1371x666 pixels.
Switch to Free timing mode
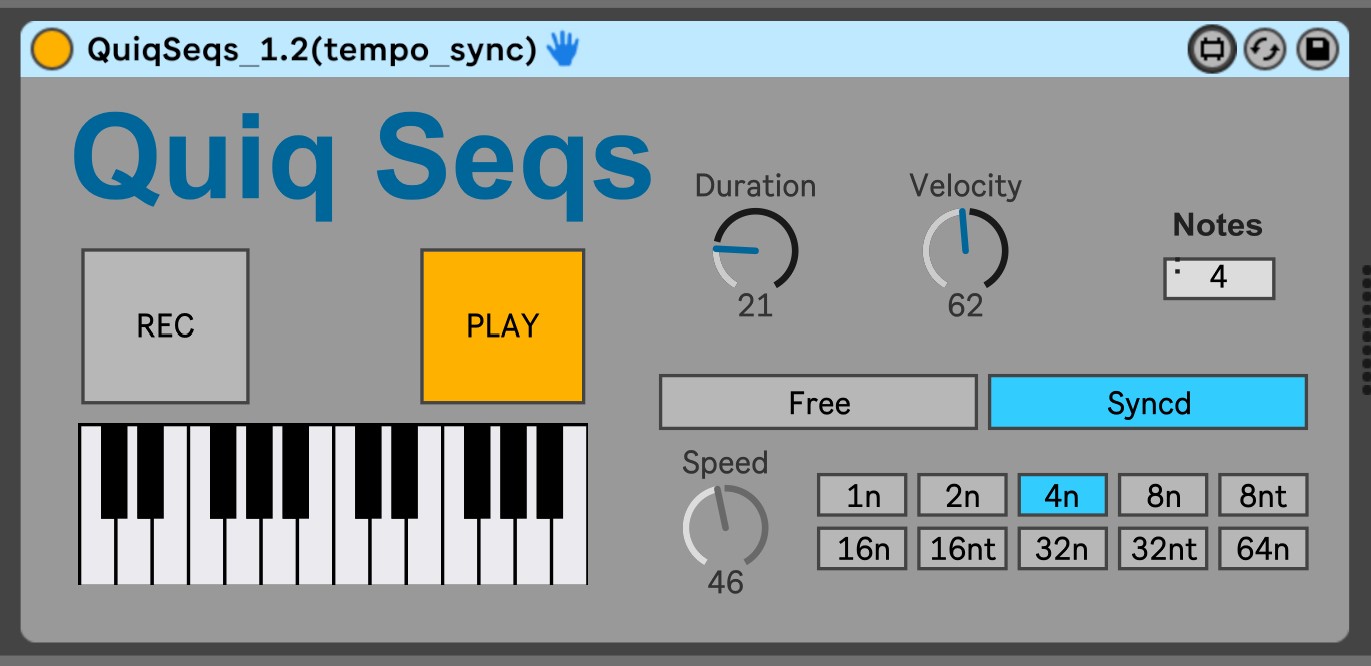[818, 403]
